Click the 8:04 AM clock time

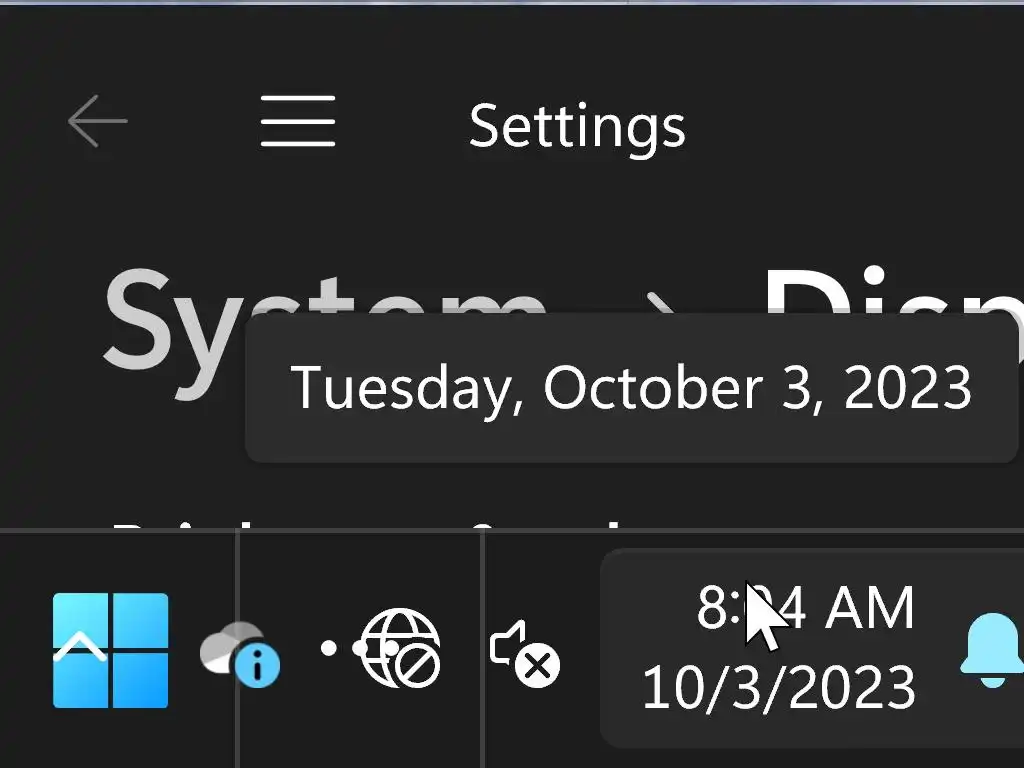806,608
